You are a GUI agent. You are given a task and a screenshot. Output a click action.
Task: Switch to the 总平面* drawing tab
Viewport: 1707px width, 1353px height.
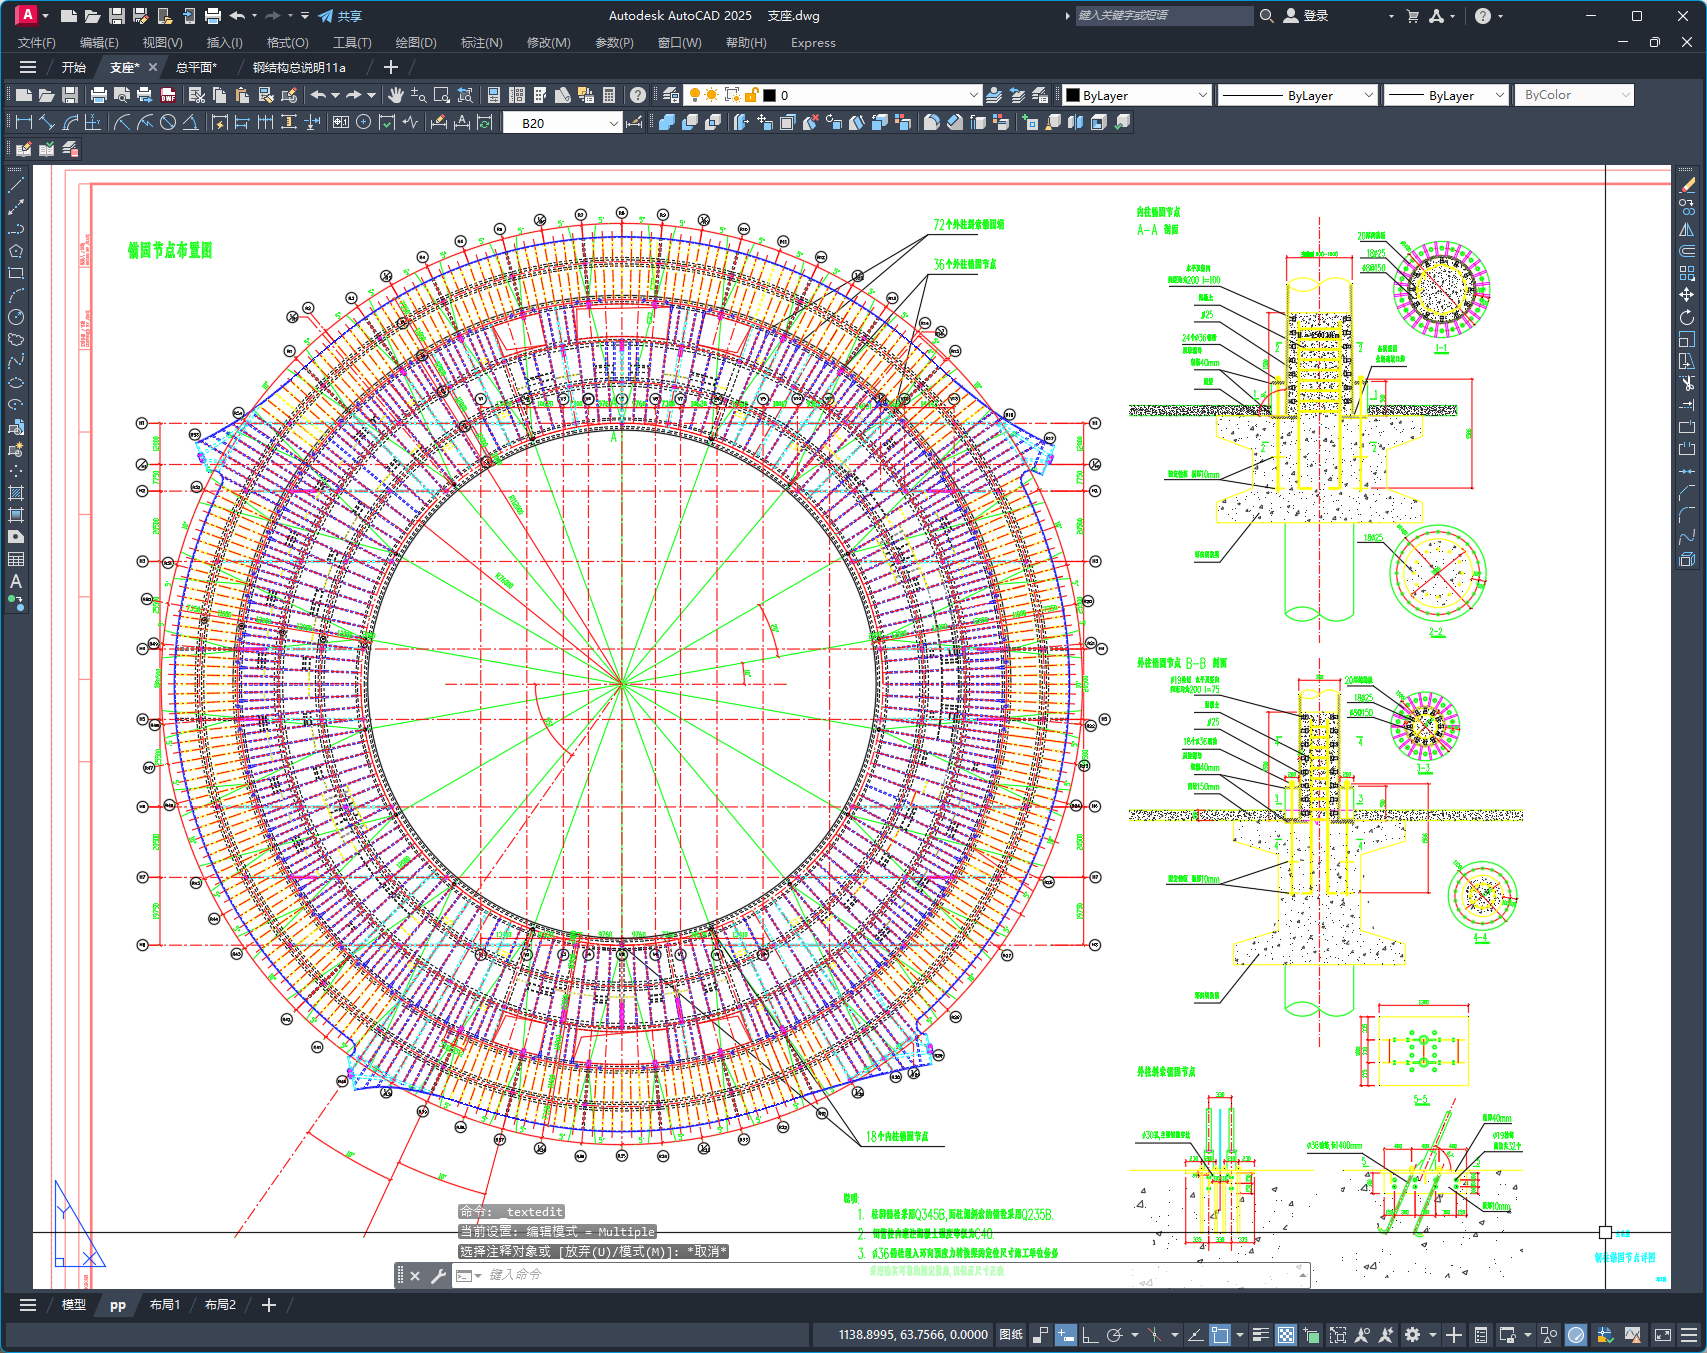(196, 67)
